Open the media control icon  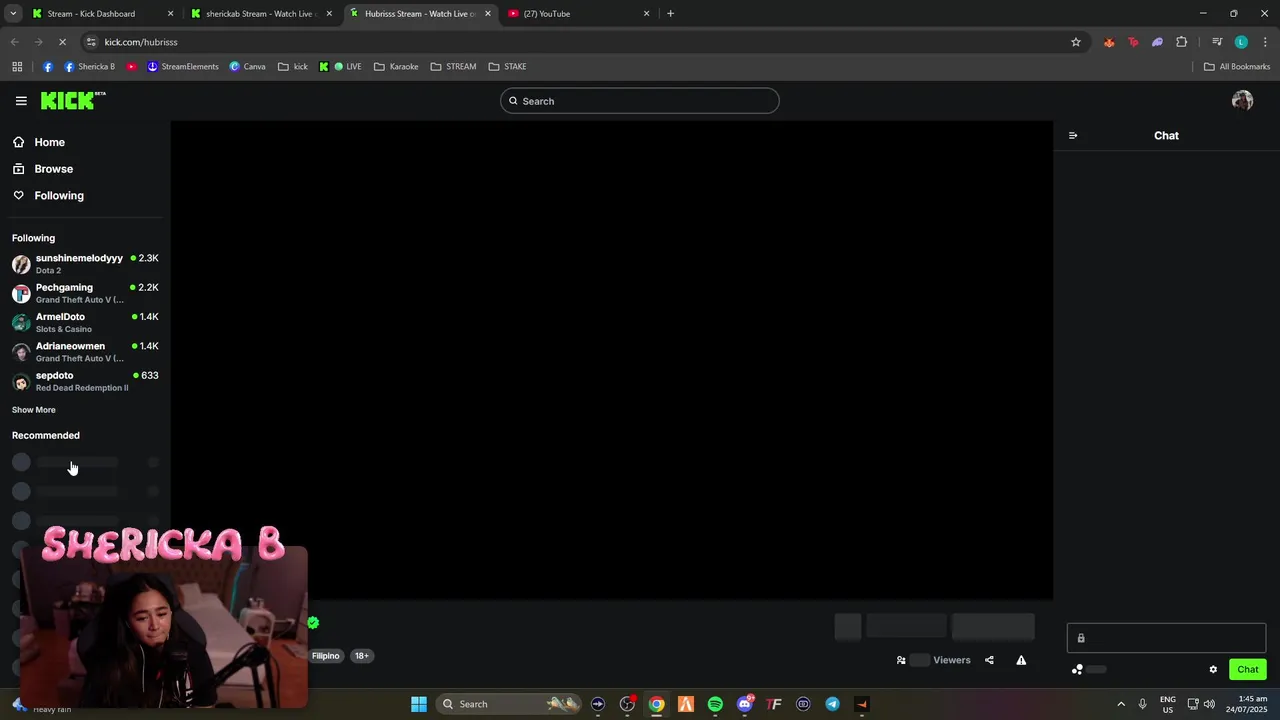click(x=1217, y=42)
